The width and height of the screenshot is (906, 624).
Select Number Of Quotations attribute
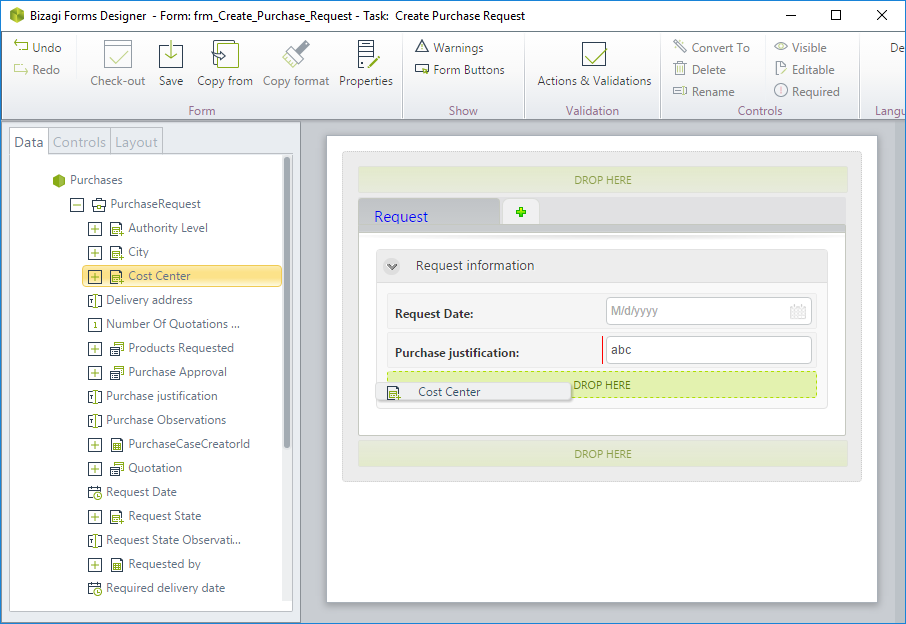[164, 324]
